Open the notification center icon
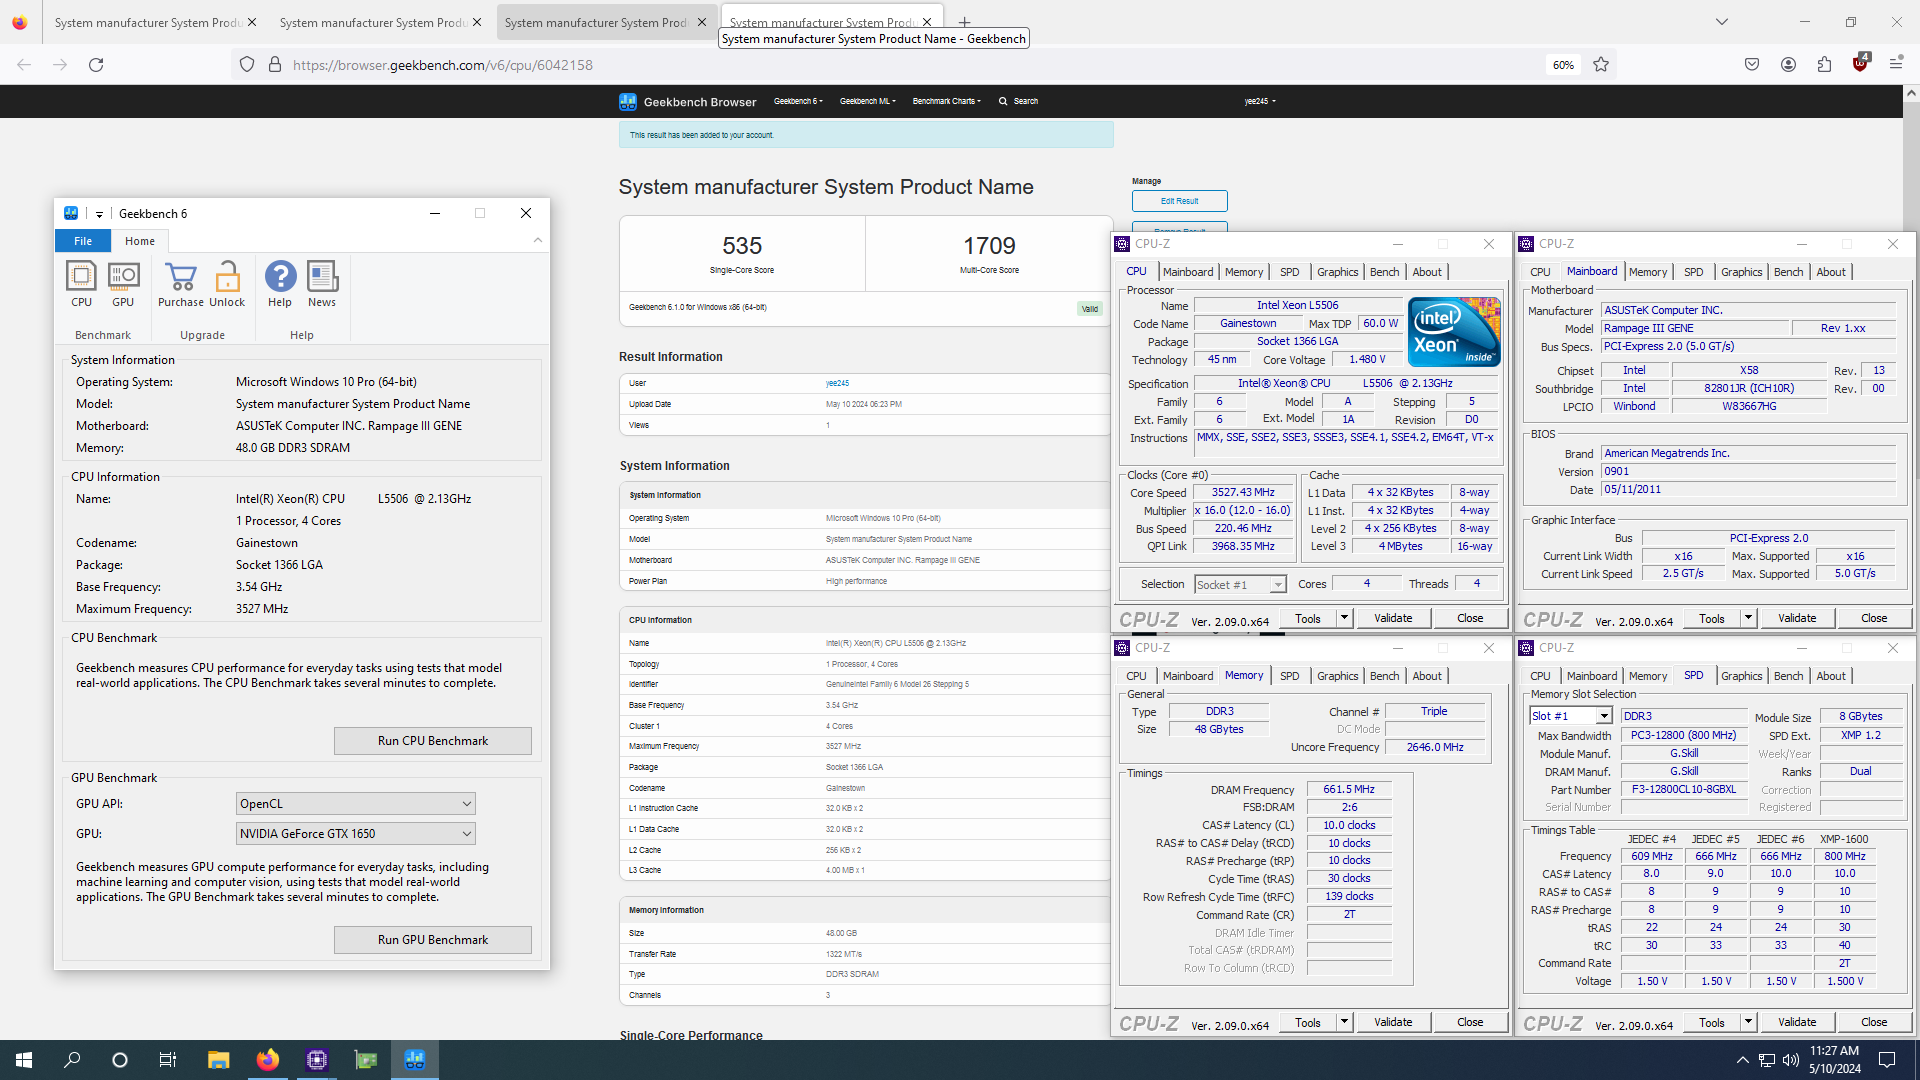Viewport: 1920px width, 1080px height. click(1887, 1060)
